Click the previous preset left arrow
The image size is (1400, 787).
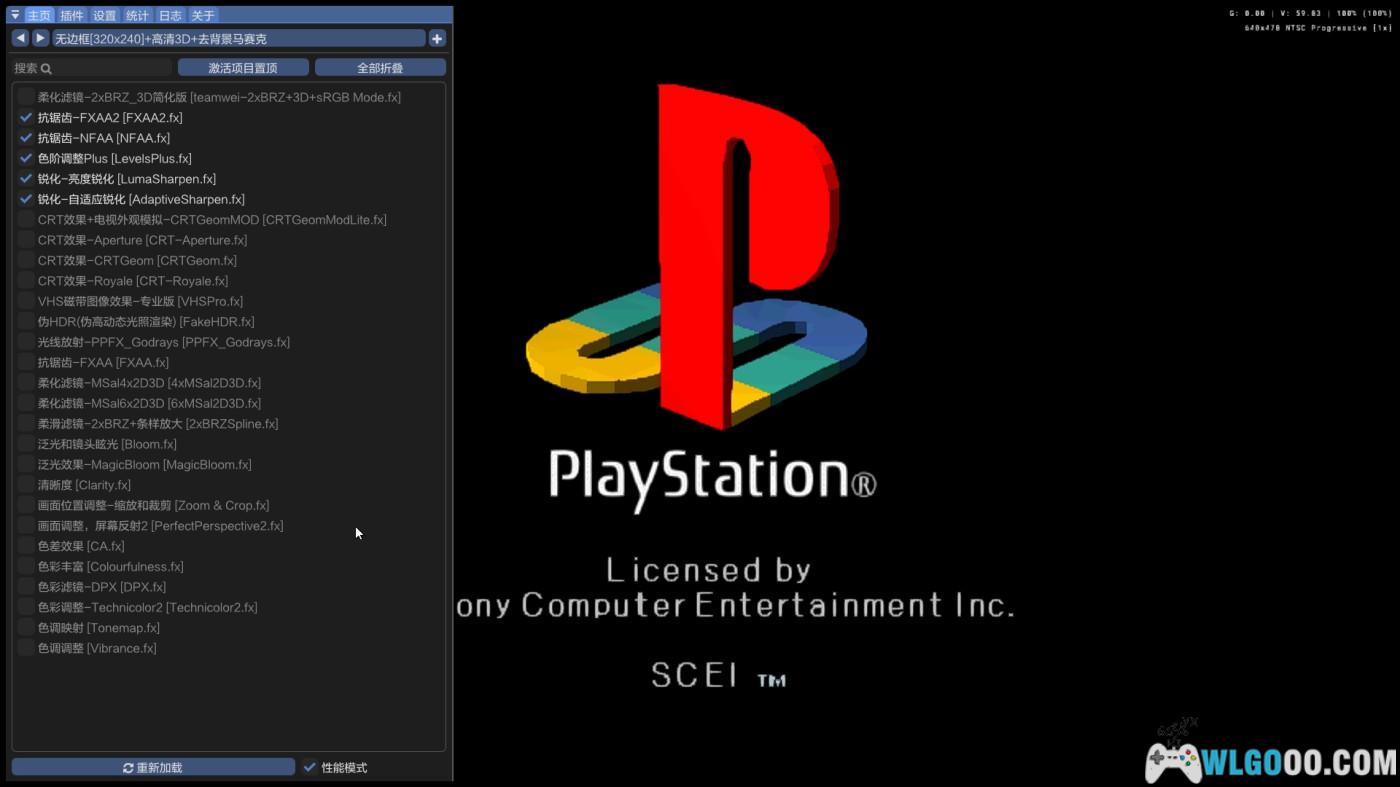pyautogui.click(x=20, y=38)
